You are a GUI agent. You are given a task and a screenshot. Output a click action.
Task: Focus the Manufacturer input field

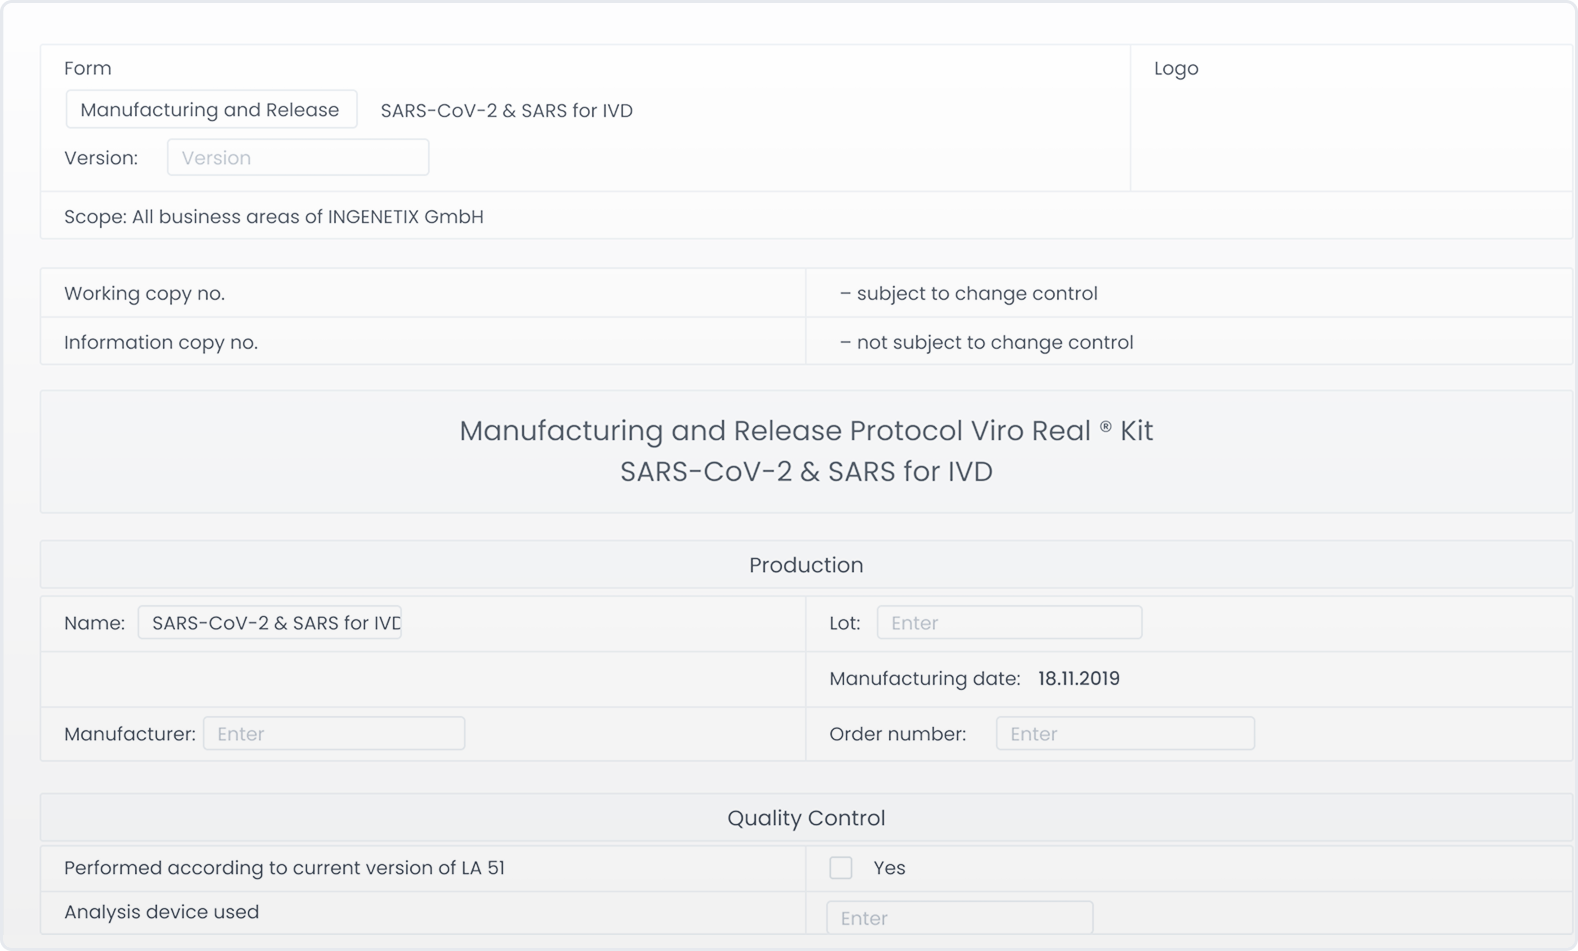pyautogui.click(x=334, y=734)
